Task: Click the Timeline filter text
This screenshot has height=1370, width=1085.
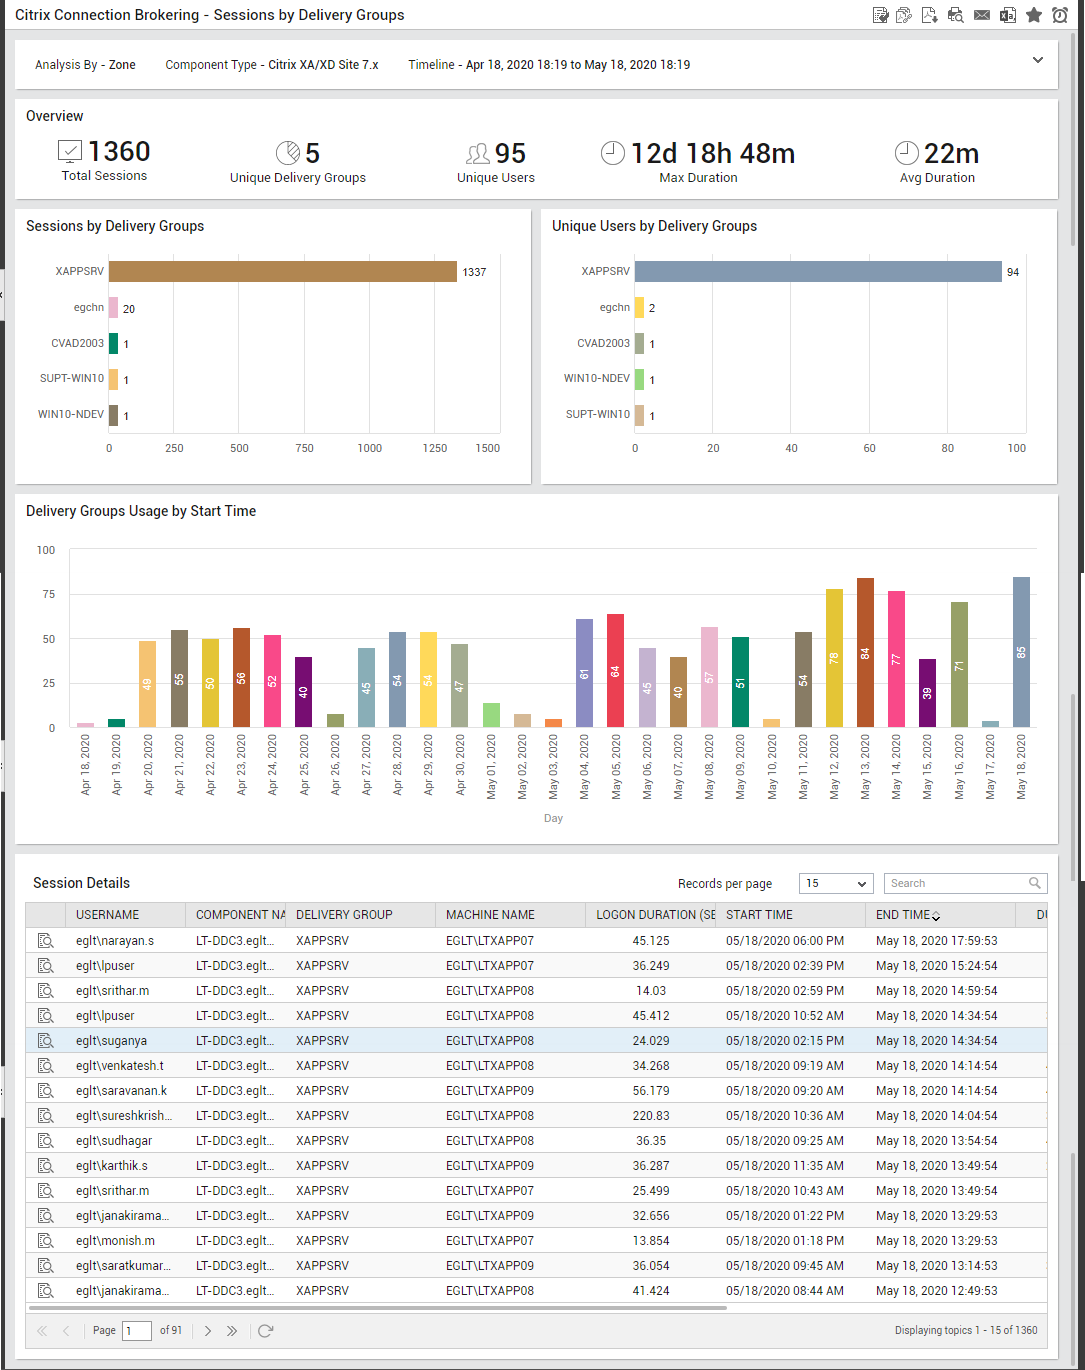Action: 549,64
